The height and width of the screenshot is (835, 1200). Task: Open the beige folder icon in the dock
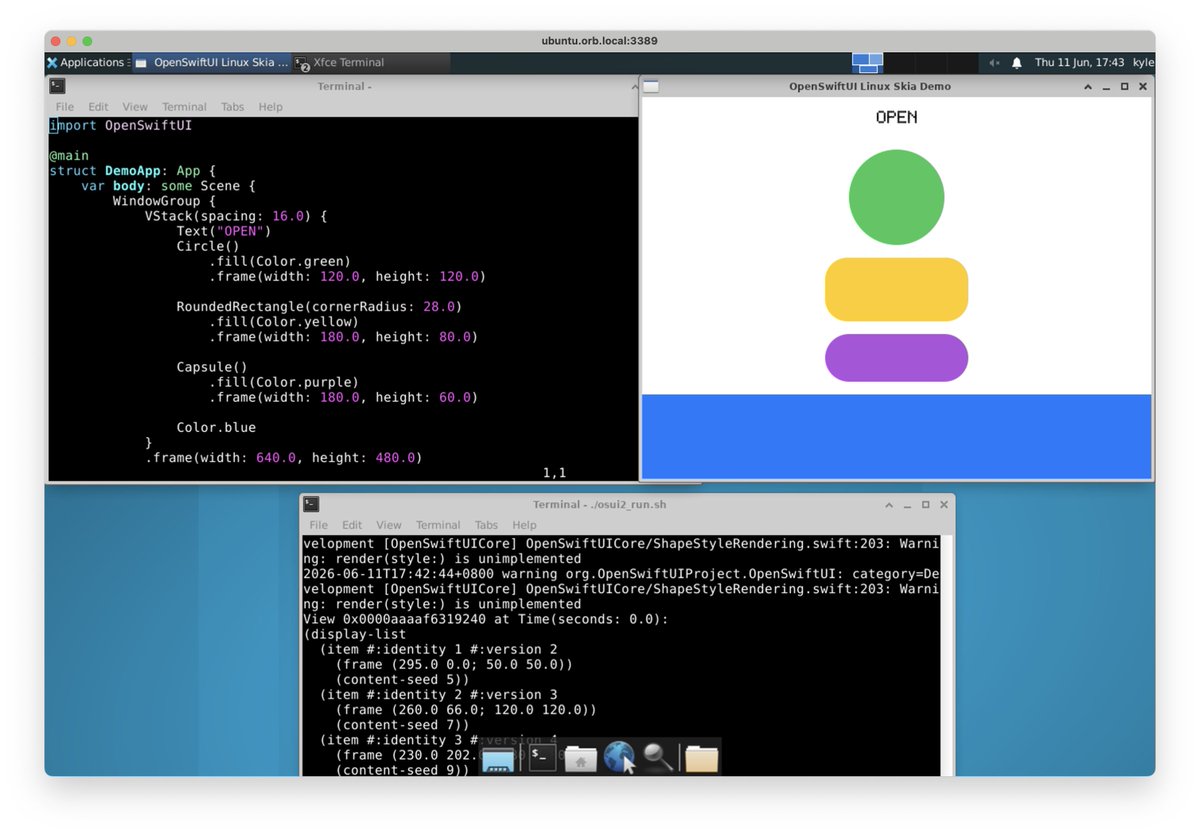[701, 759]
